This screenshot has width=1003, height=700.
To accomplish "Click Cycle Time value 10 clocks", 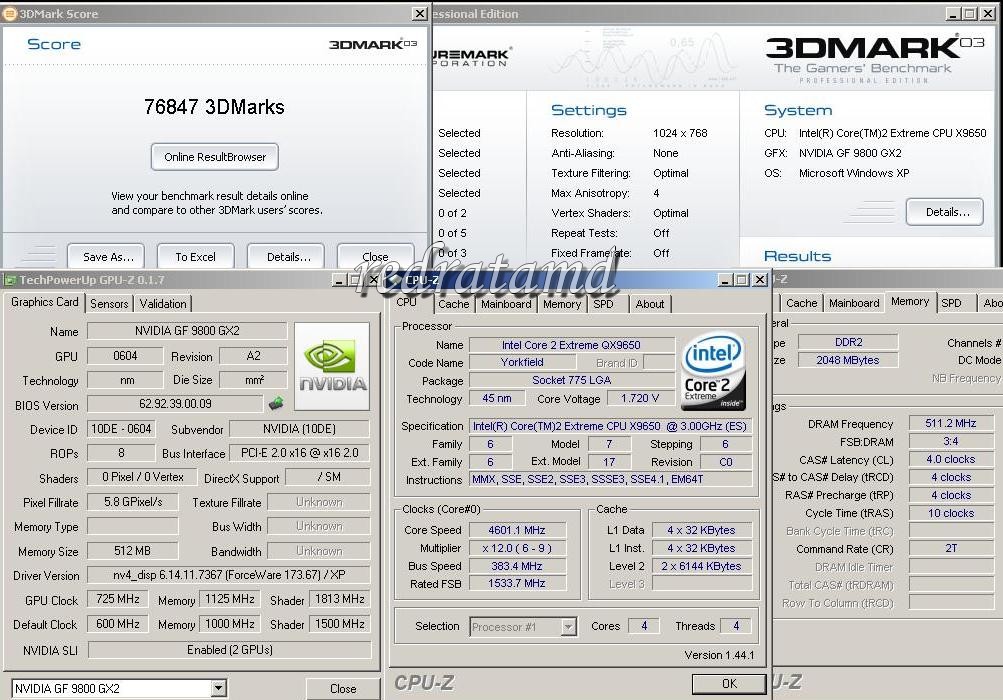I will coord(951,513).
